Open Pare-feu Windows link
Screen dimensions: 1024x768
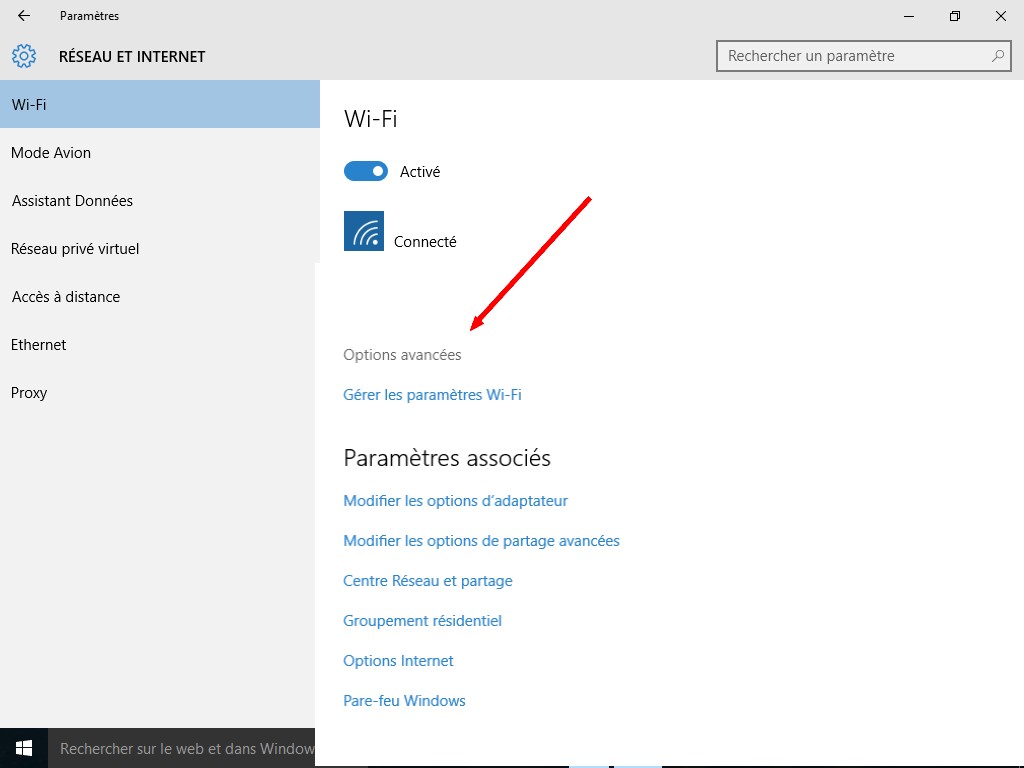pos(404,701)
